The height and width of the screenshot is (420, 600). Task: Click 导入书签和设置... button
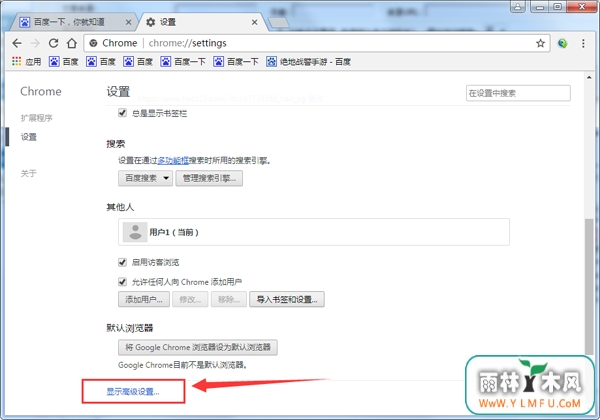click(287, 299)
